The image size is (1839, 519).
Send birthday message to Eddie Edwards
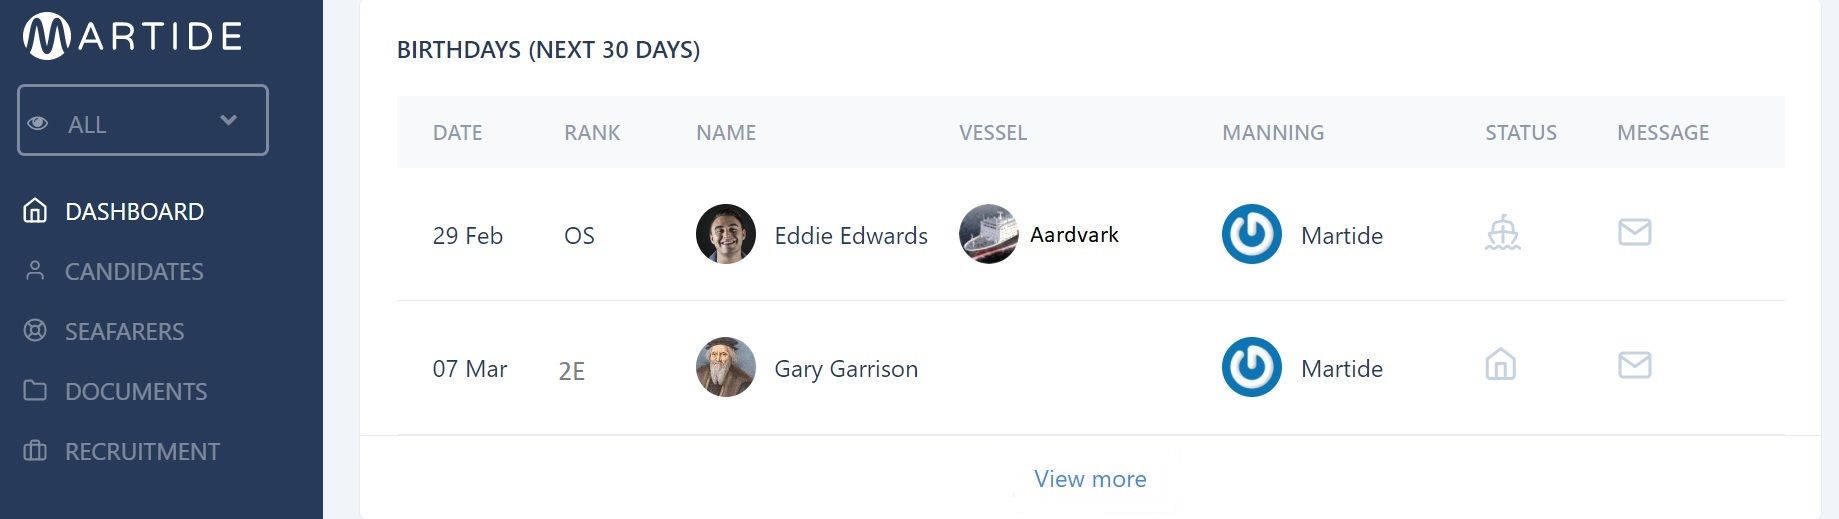tap(1635, 232)
